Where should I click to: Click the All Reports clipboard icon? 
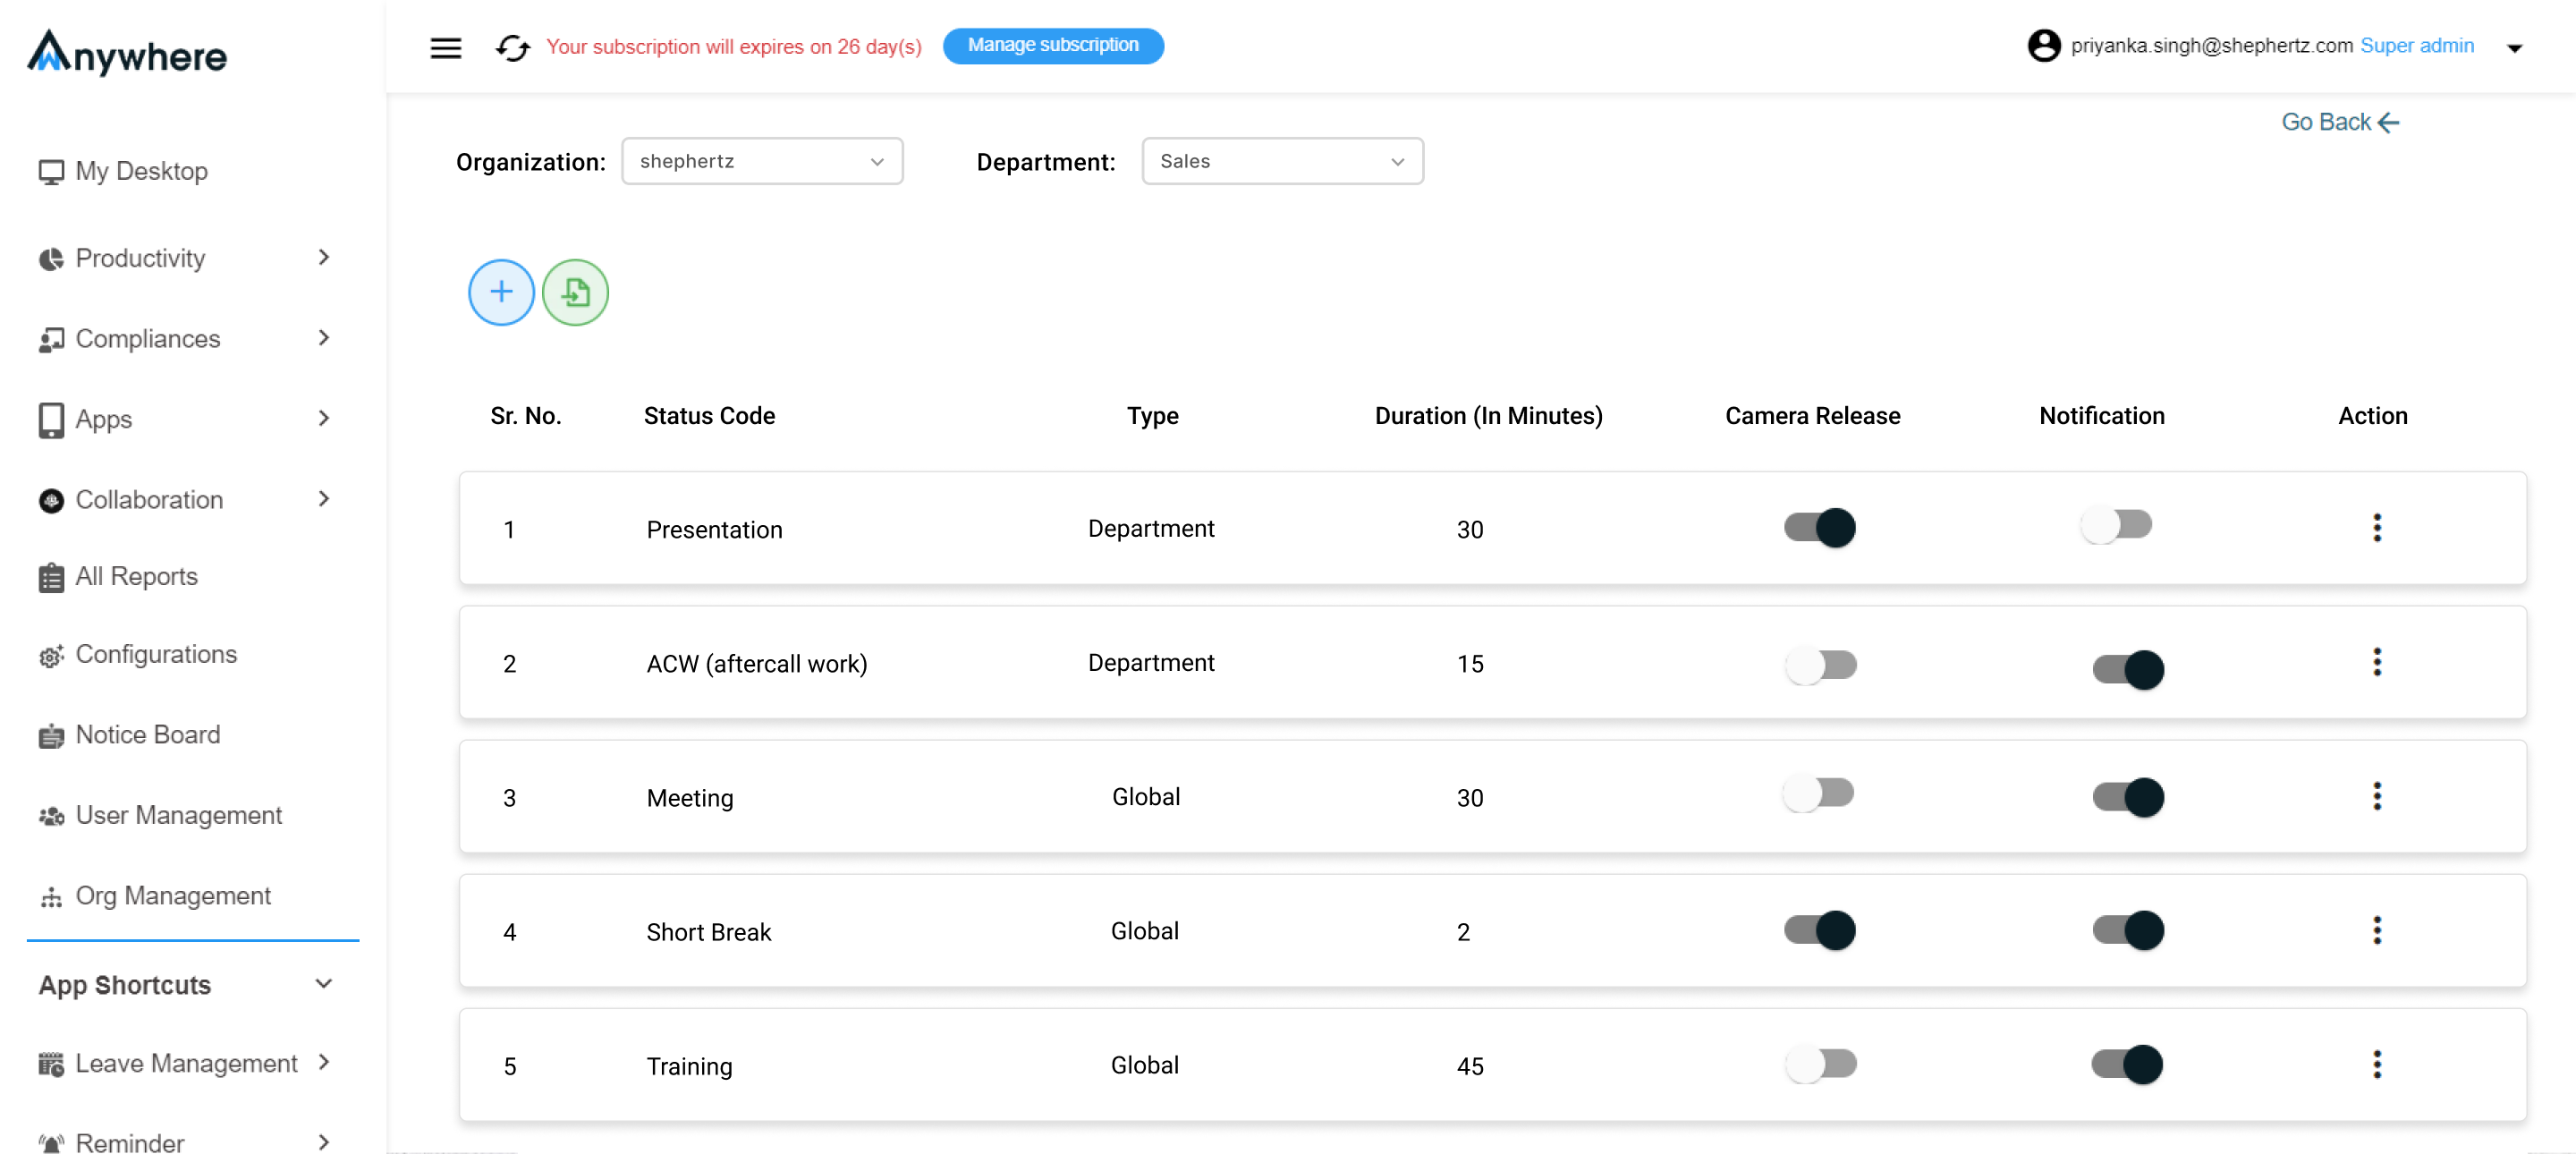click(51, 578)
